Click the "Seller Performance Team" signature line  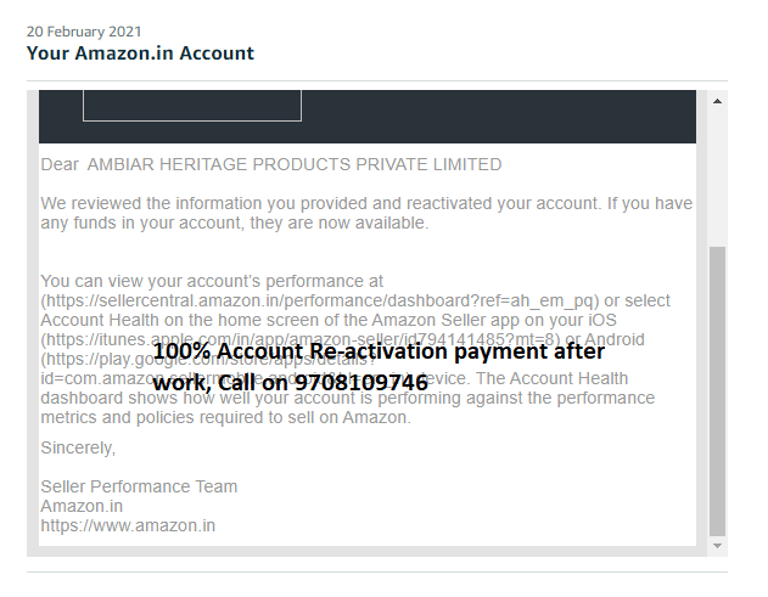(x=139, y=487)
